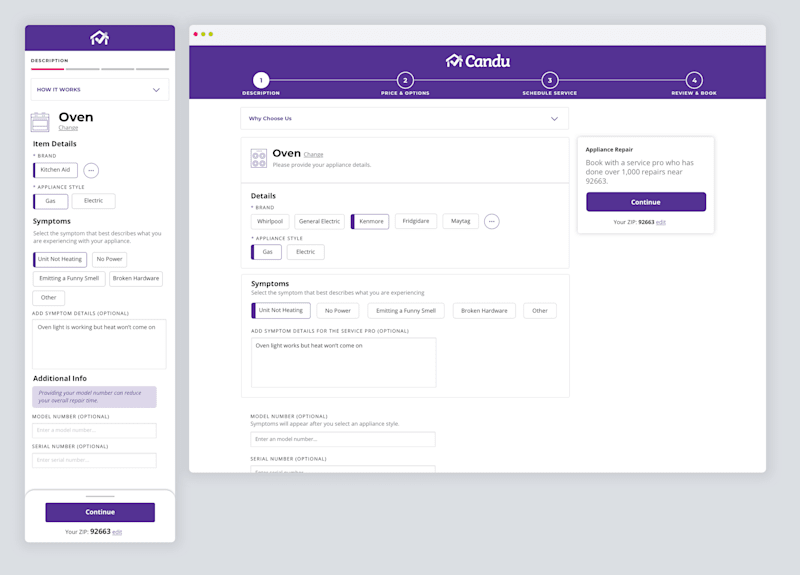Expand the Why Choose Us section
The height and width of the screenshot is (575, 800).
pyautogui.click(x=405, y=118)
